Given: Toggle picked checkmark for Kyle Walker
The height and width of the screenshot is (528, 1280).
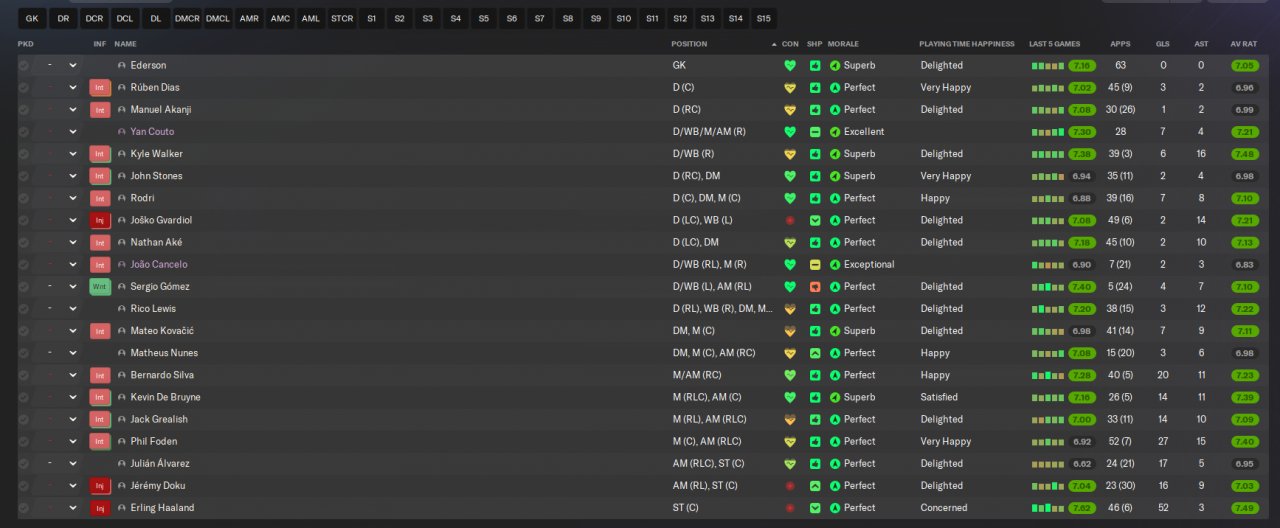Looking at the screenshot, I should tap(23, 154).
